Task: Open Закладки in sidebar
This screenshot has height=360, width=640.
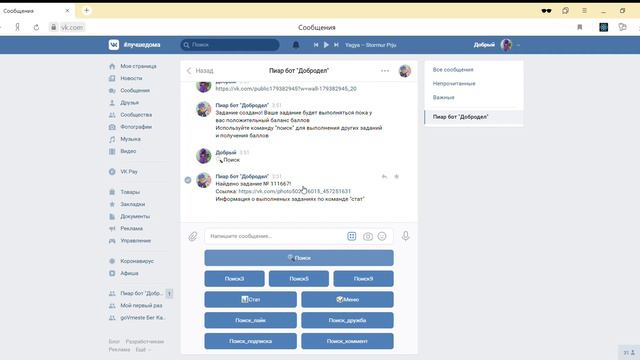Action: 132,204
